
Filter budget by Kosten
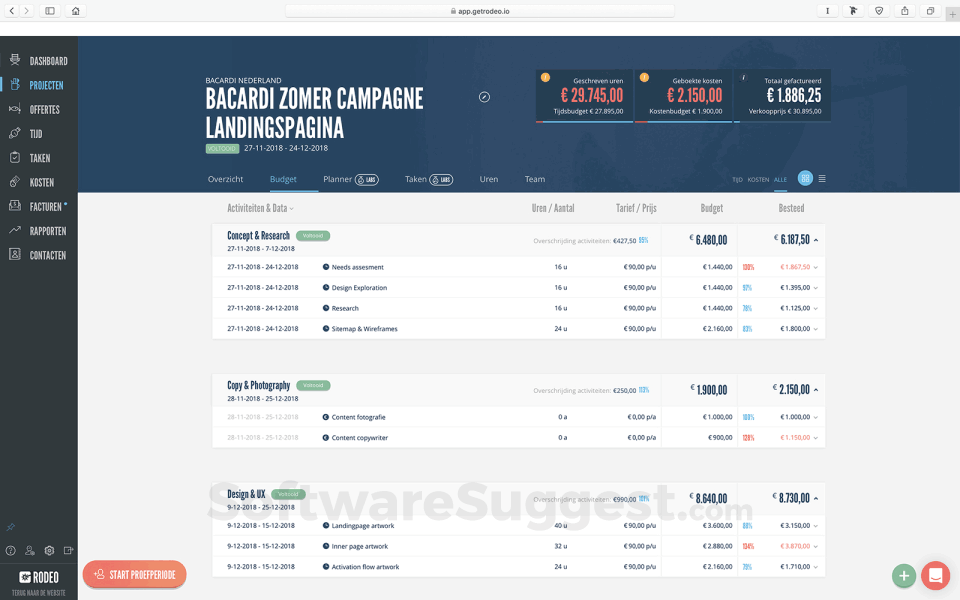pos(758,180)
